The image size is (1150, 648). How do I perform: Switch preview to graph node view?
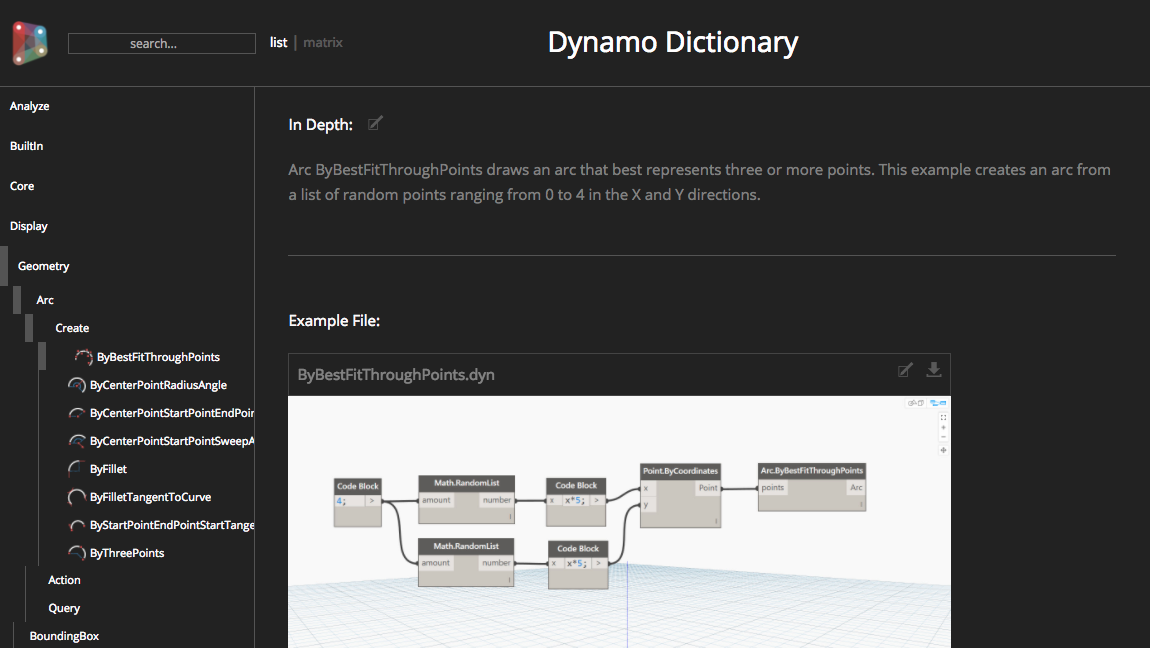pyautogui.click(x=938, y=403)
